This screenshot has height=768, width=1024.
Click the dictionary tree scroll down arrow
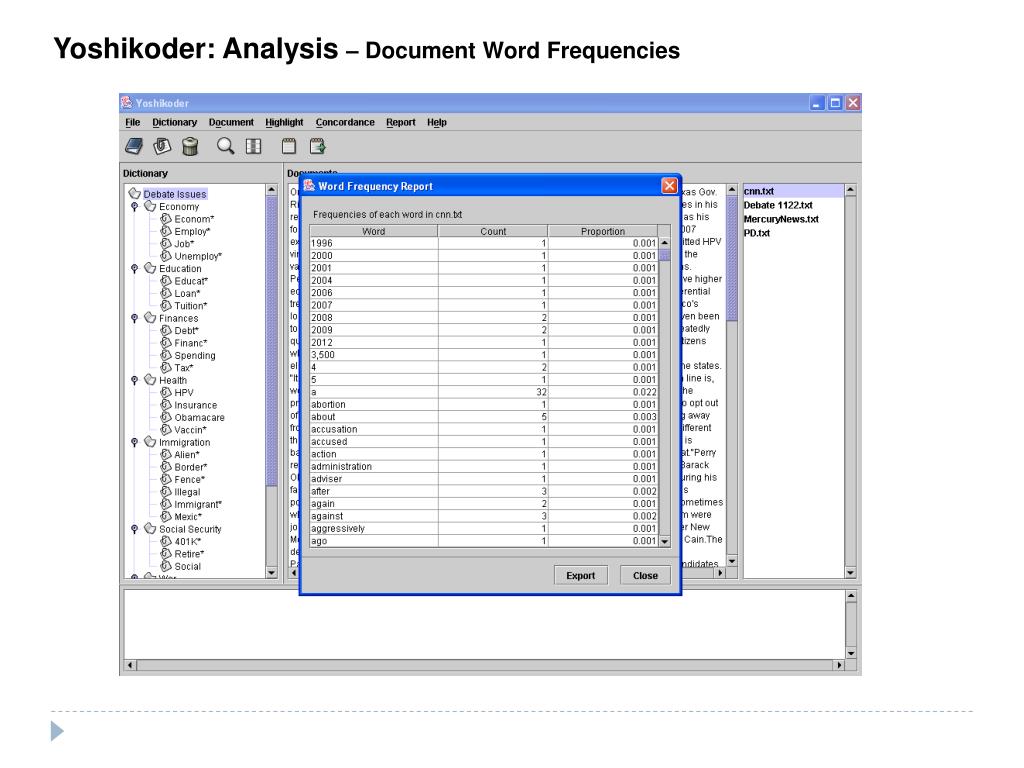272,573
